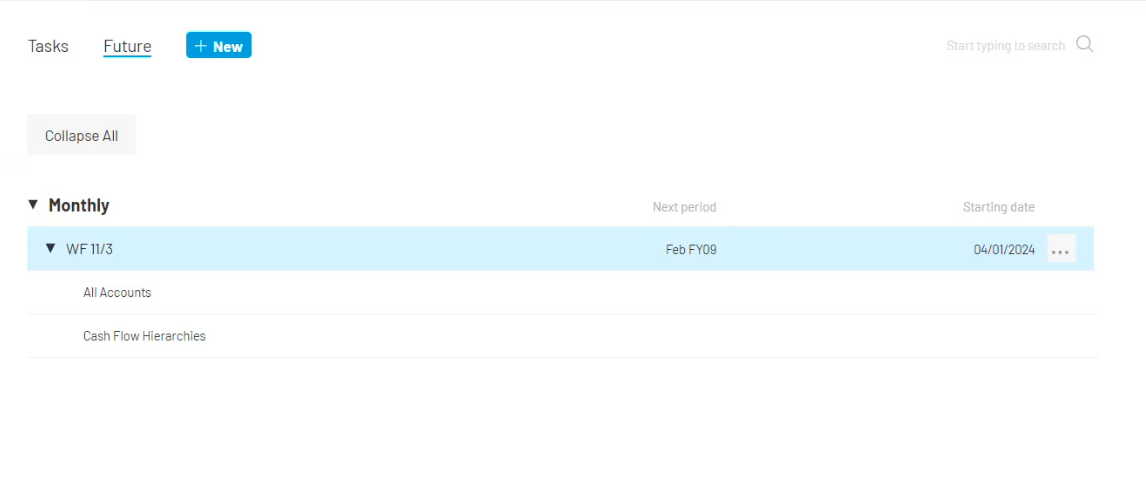Select the WF 11/3 row name
Viewport: 1146px width, 480px height.
[89, 249]
